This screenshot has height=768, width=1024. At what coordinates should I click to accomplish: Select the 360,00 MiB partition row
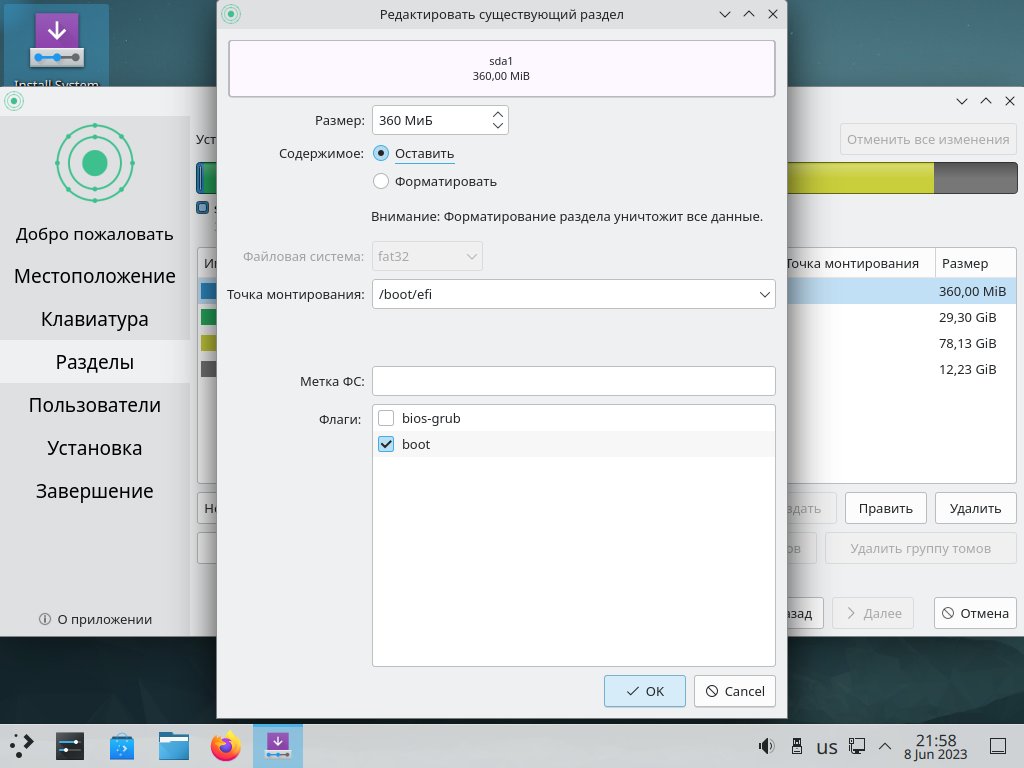coord(901,291)
